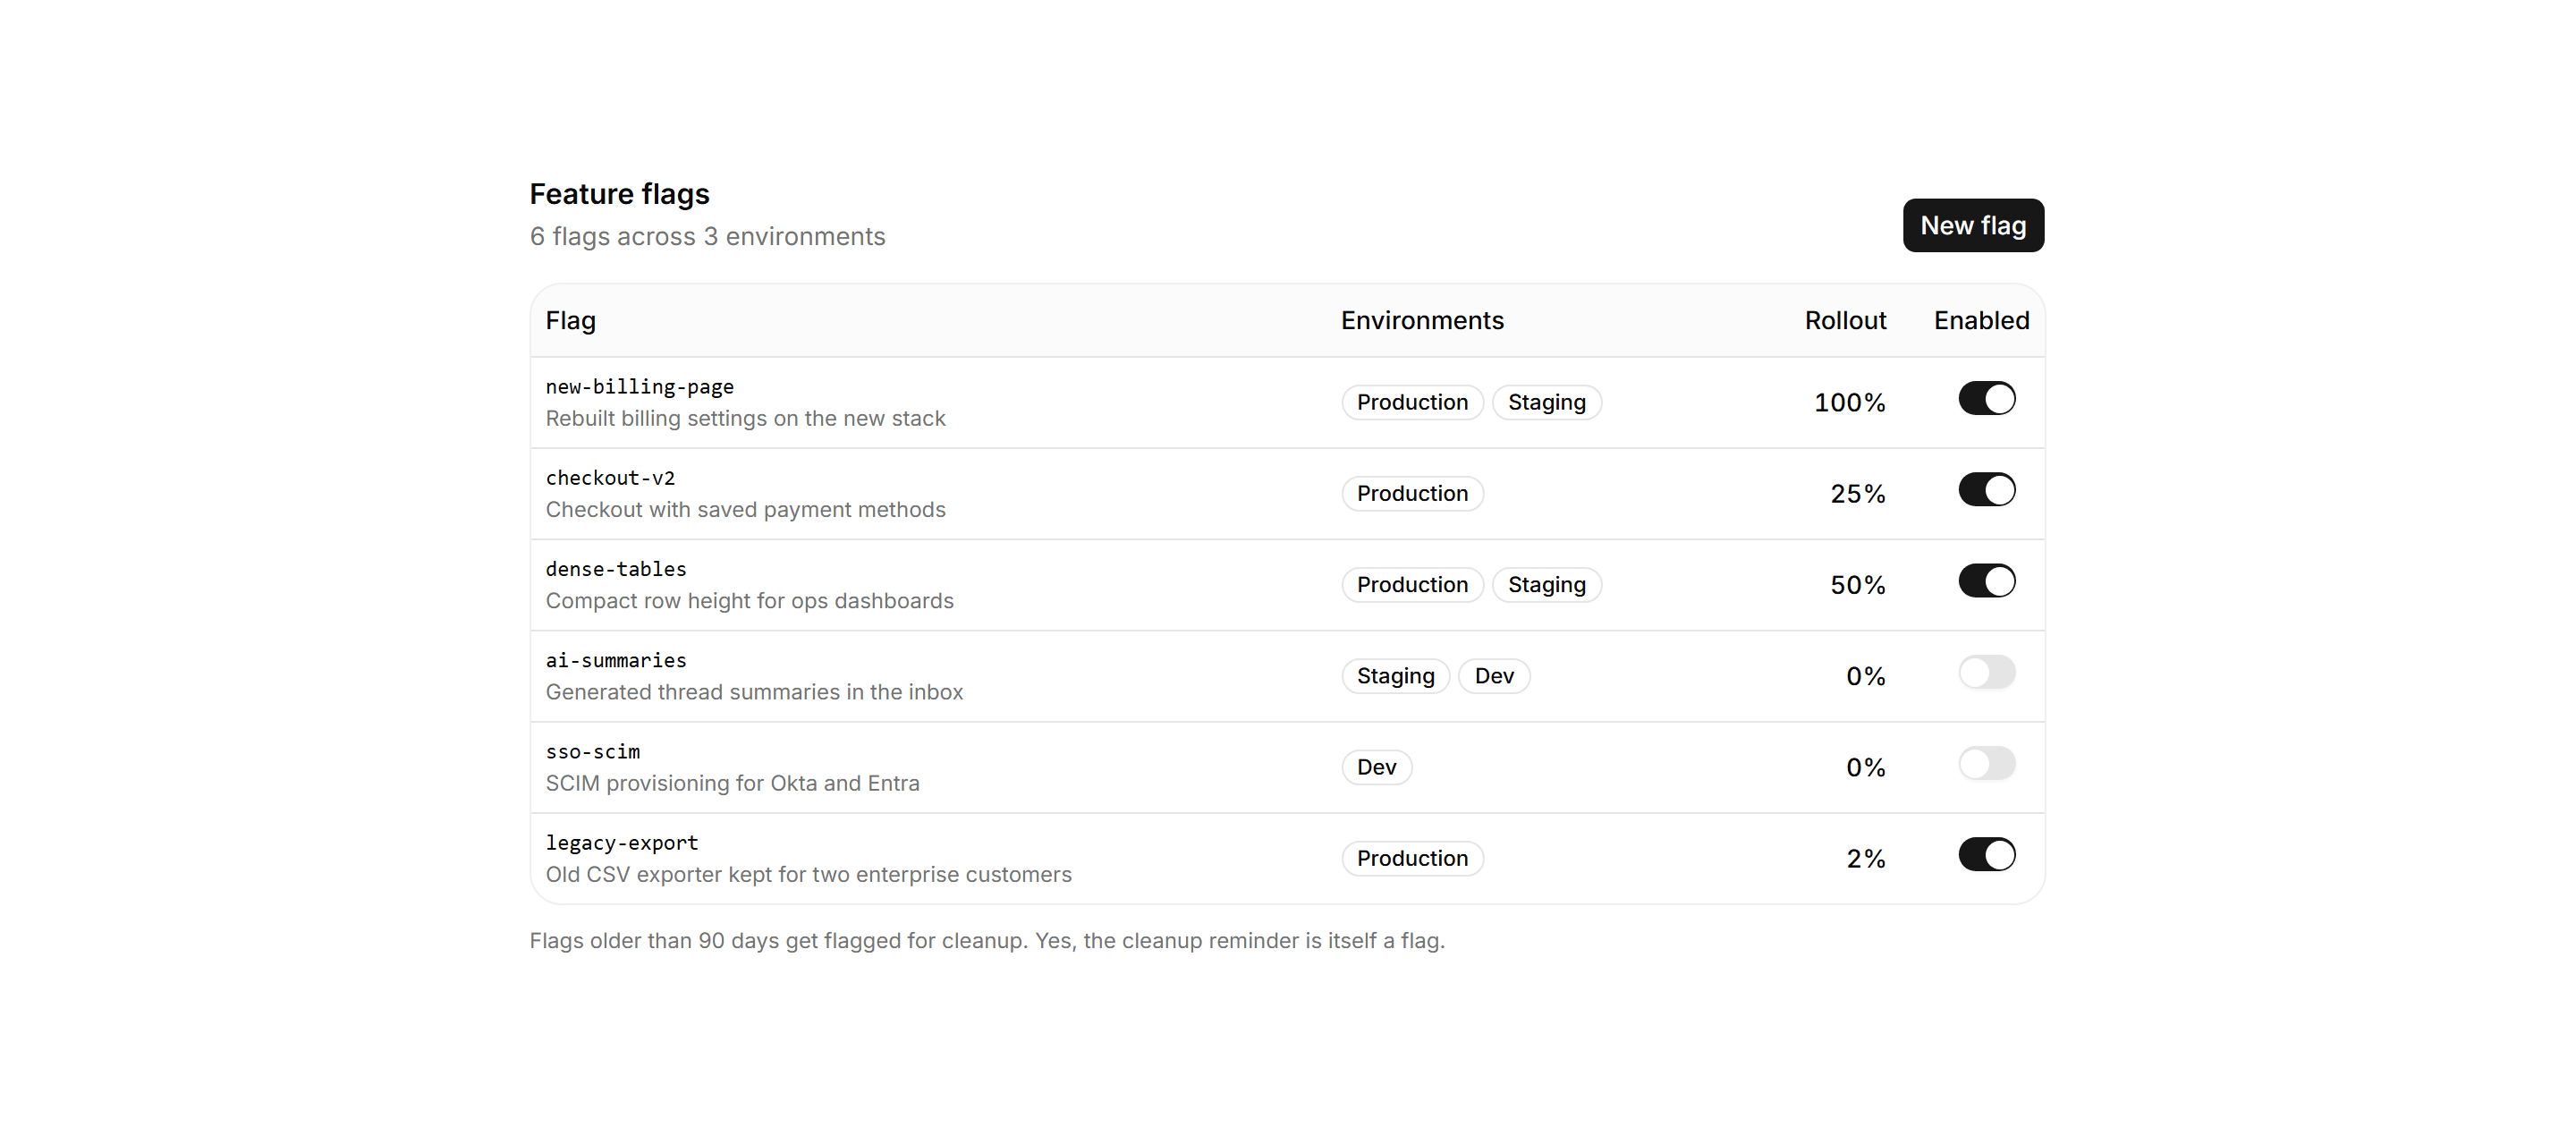Enable the ai-summaries flag switch

point(1986,672)
